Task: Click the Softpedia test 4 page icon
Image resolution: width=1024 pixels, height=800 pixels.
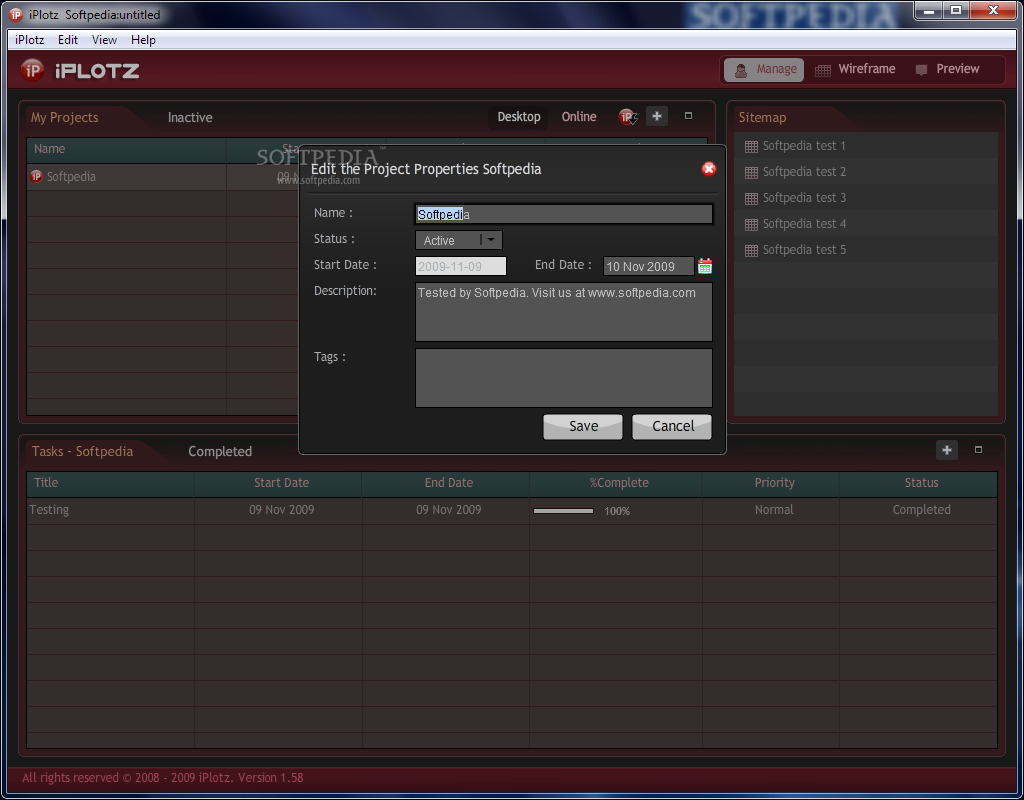Action: tap(751, 225)
